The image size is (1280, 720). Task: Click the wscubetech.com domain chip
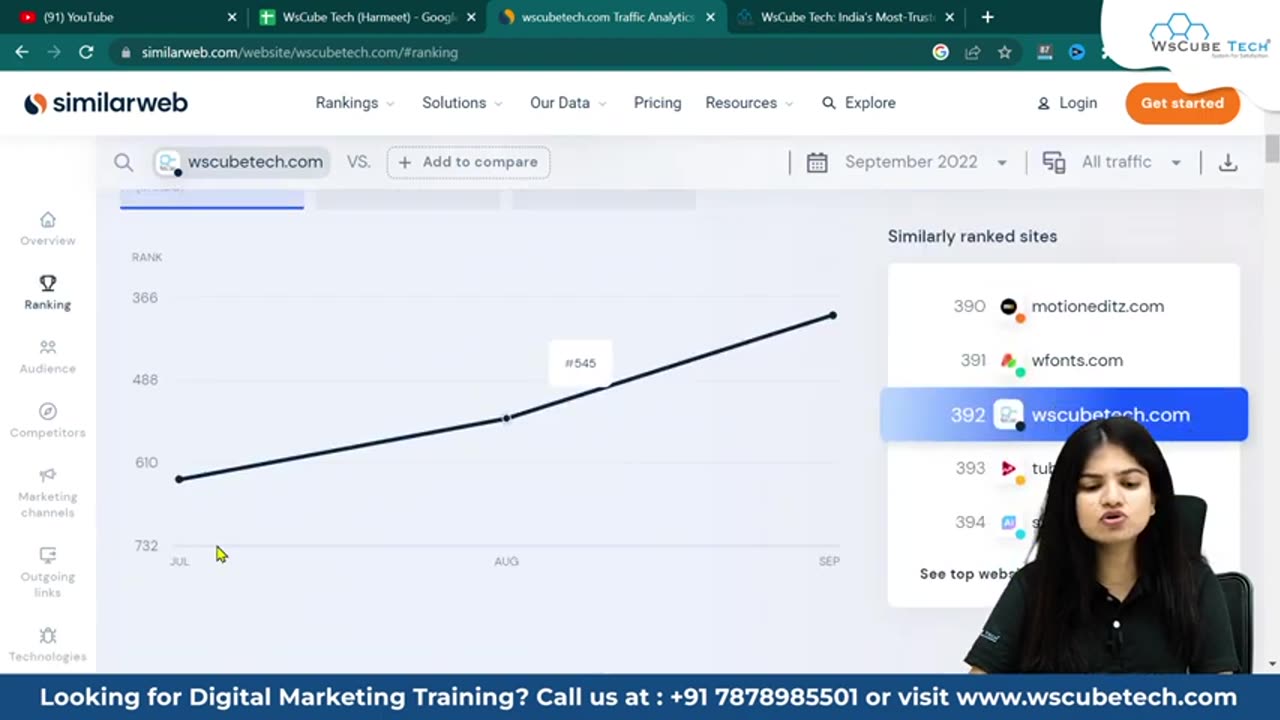coord(241,162)
